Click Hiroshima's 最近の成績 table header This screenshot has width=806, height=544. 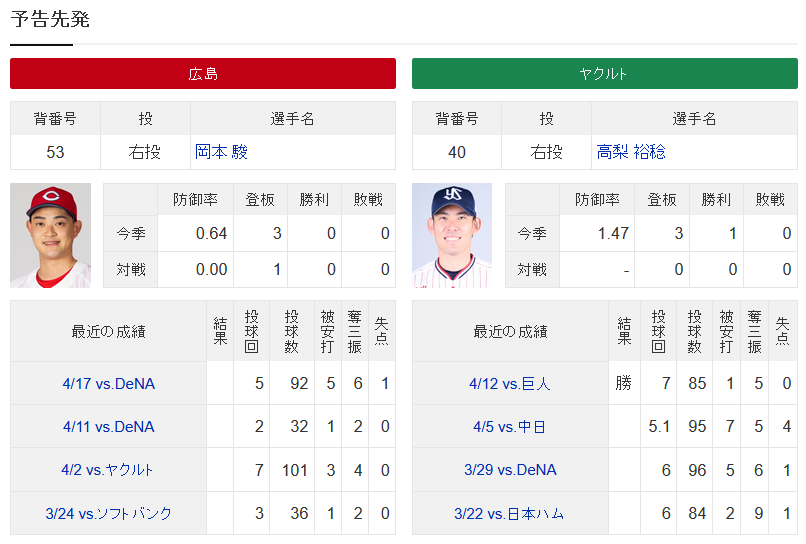(109, 332)
